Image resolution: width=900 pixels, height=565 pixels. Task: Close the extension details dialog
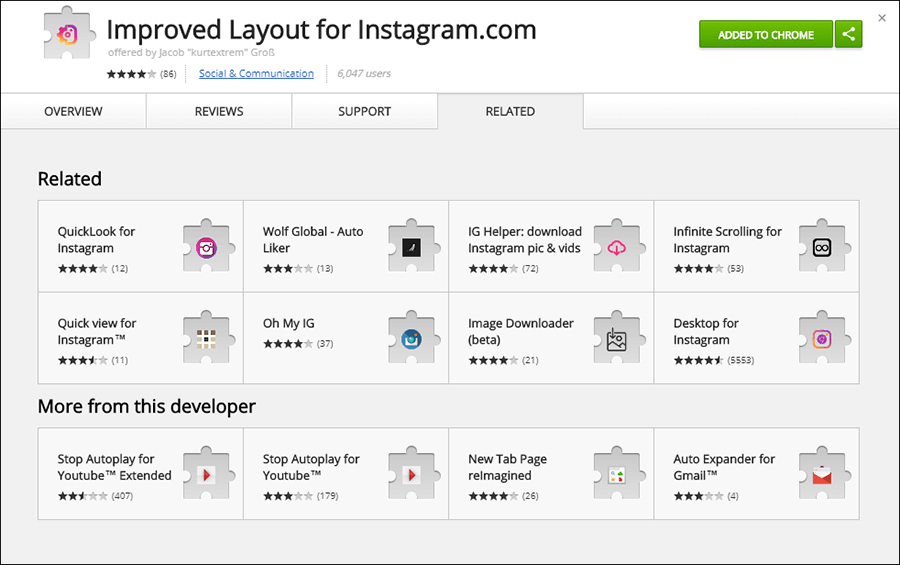click(882, 18)
